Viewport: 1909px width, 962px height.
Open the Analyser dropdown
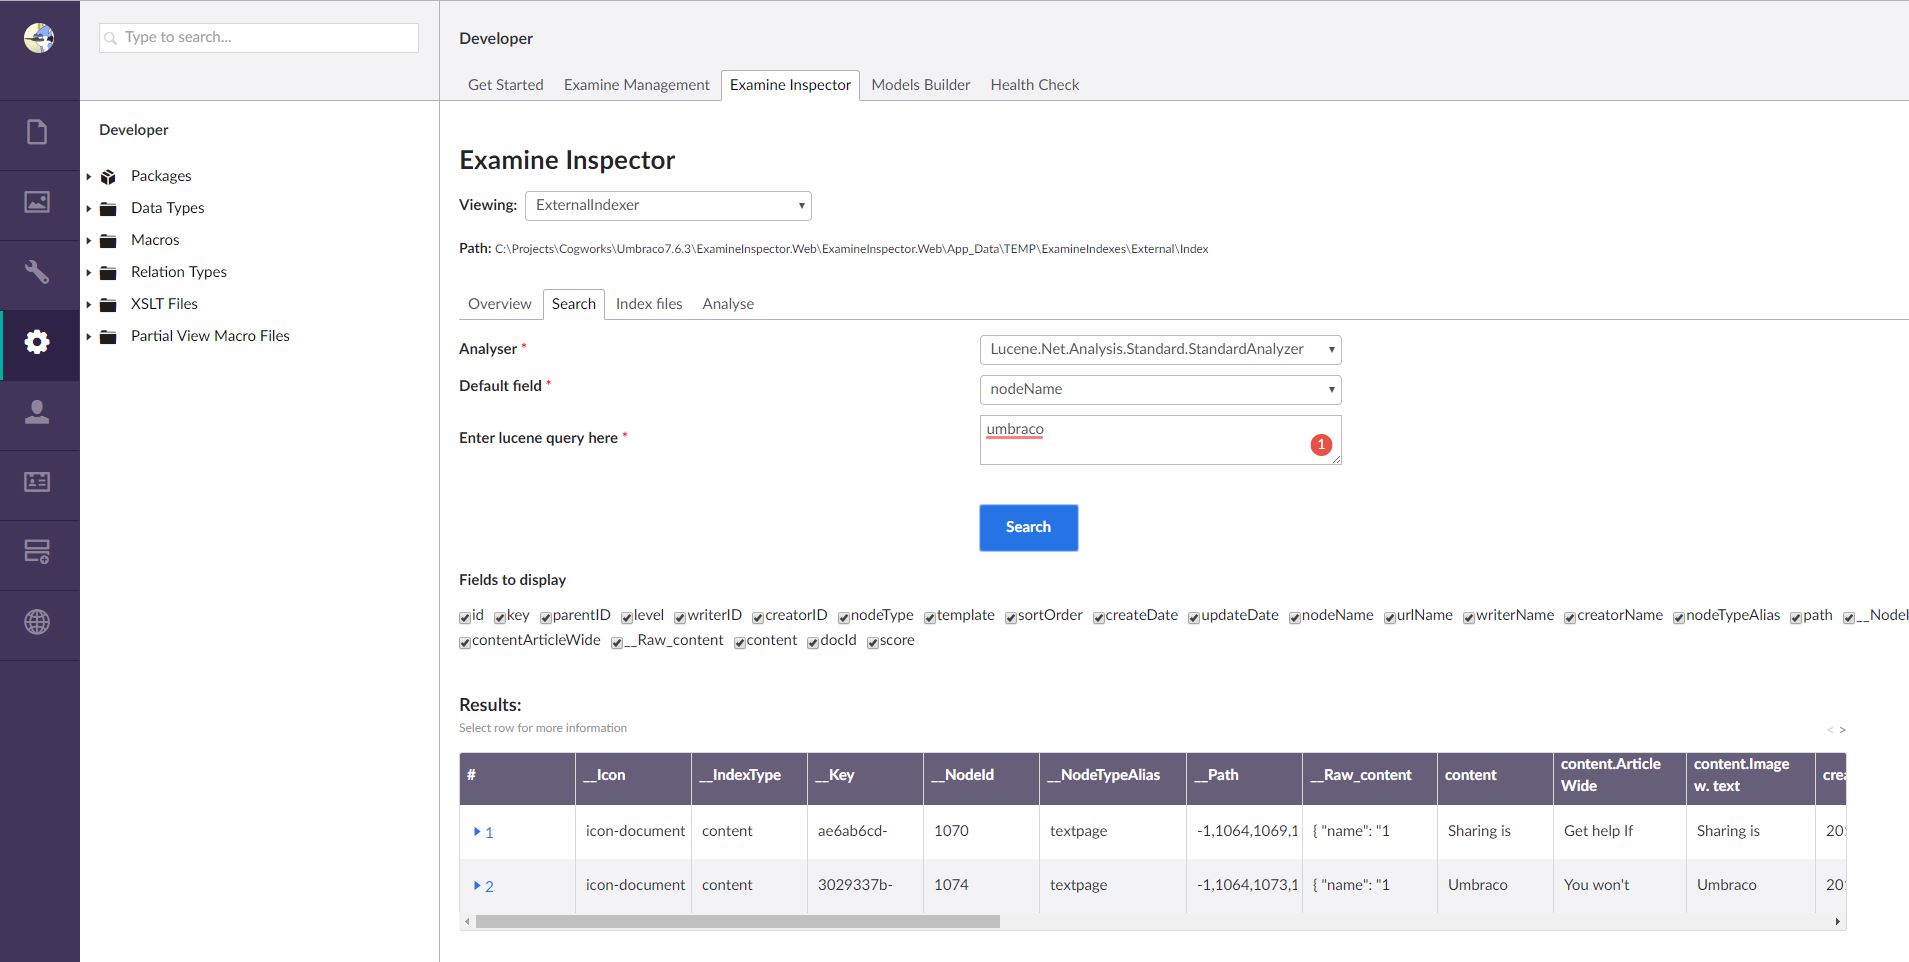[x=1160, y=350]
